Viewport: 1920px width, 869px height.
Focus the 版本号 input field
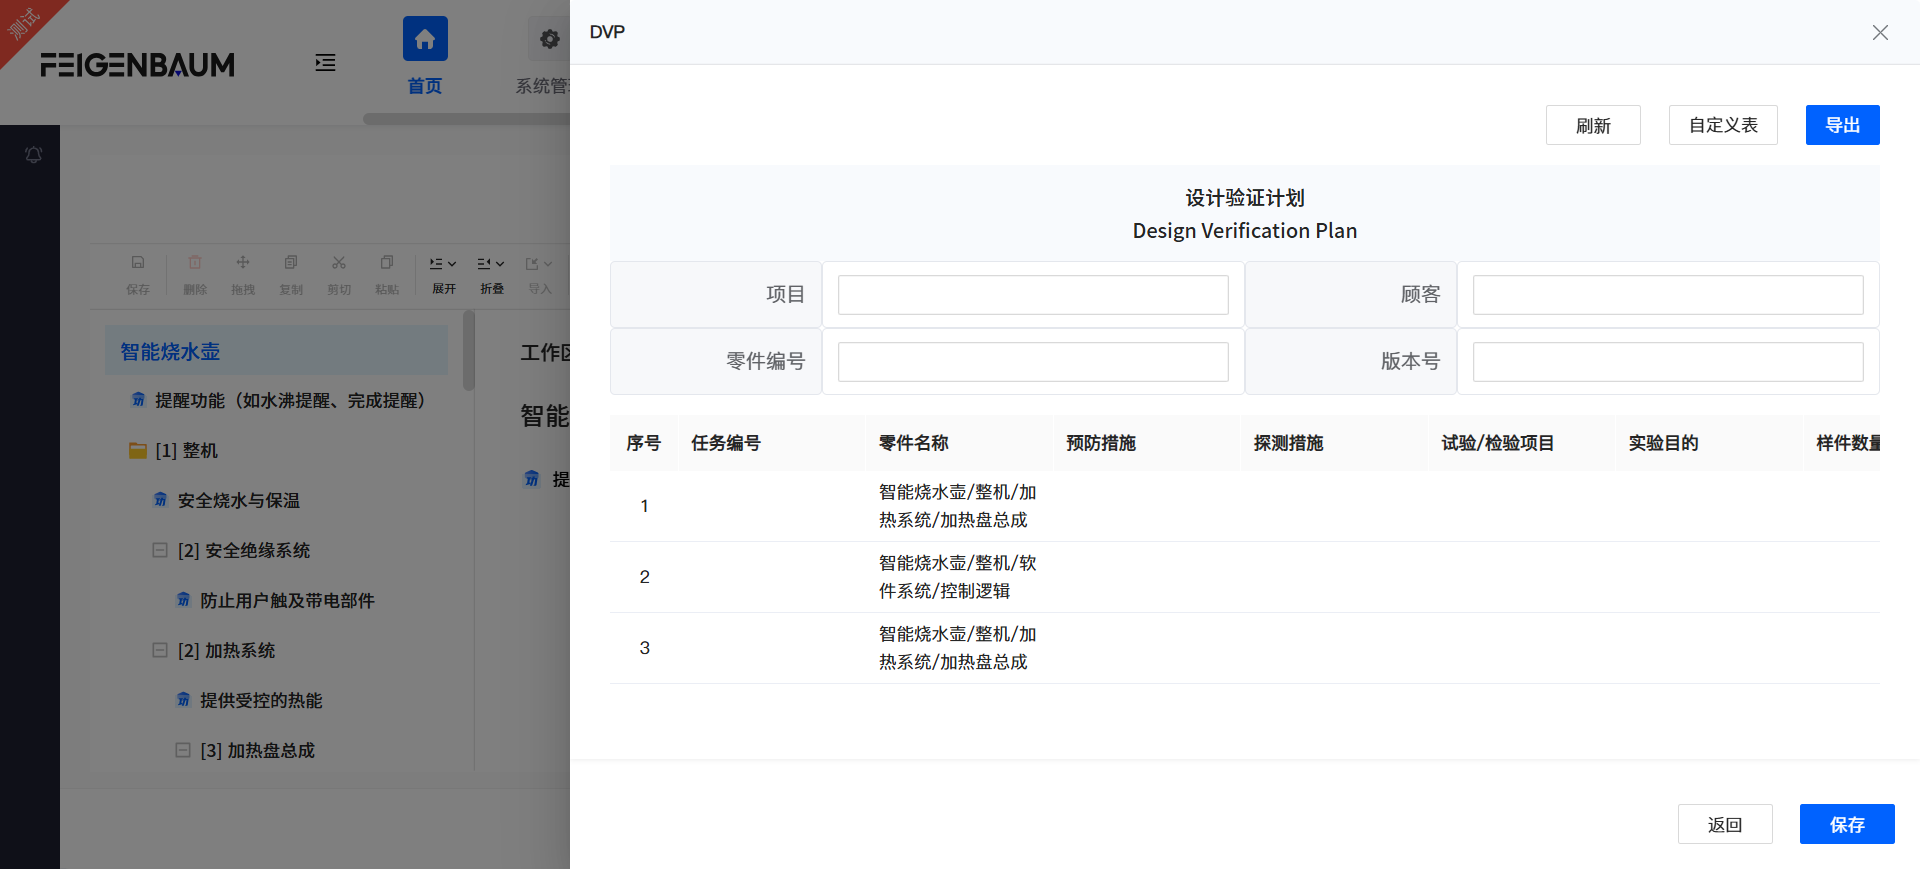coord(1668,362)
